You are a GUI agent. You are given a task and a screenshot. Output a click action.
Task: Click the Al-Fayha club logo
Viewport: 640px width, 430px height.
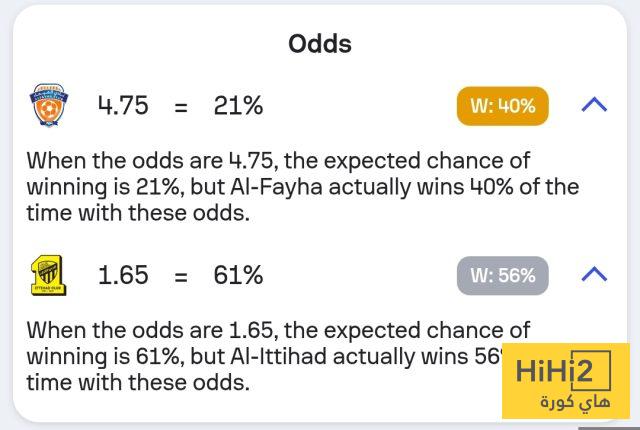point(47,105)
